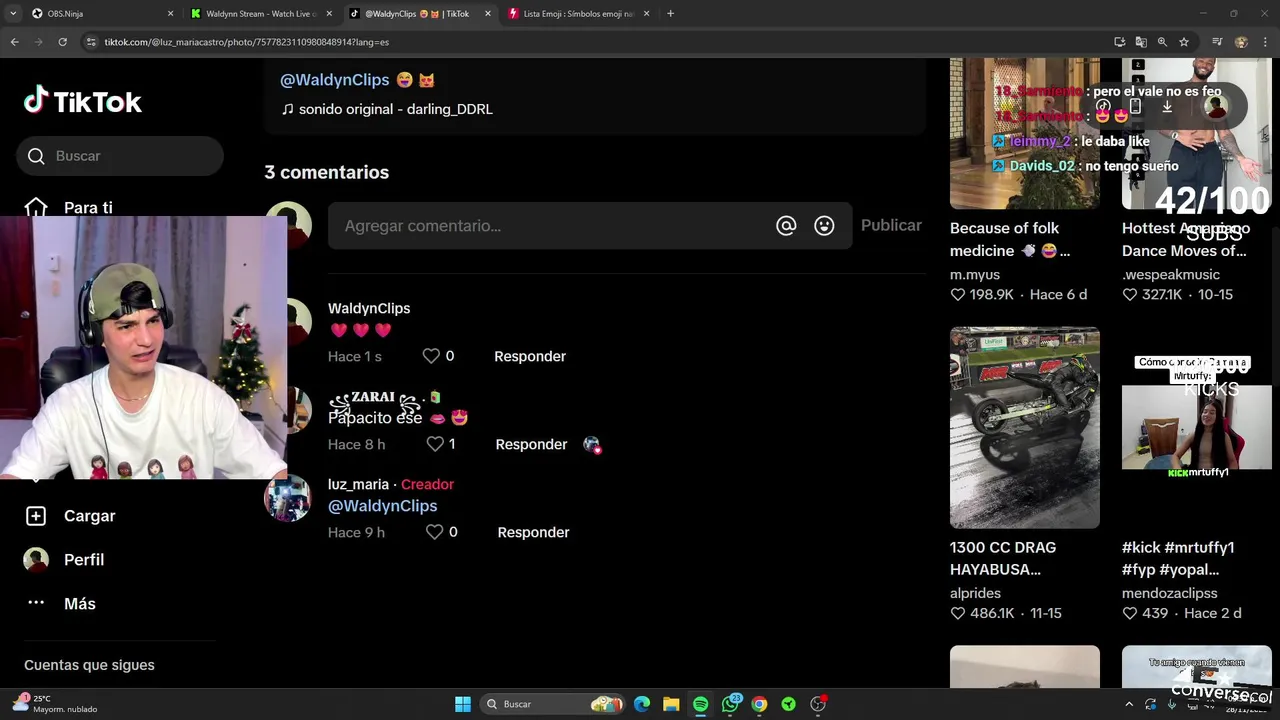Open the browser zoom icon in address bar
Image resolution: width=1280 pixels, height=720 pixels.
[1162, 42]
